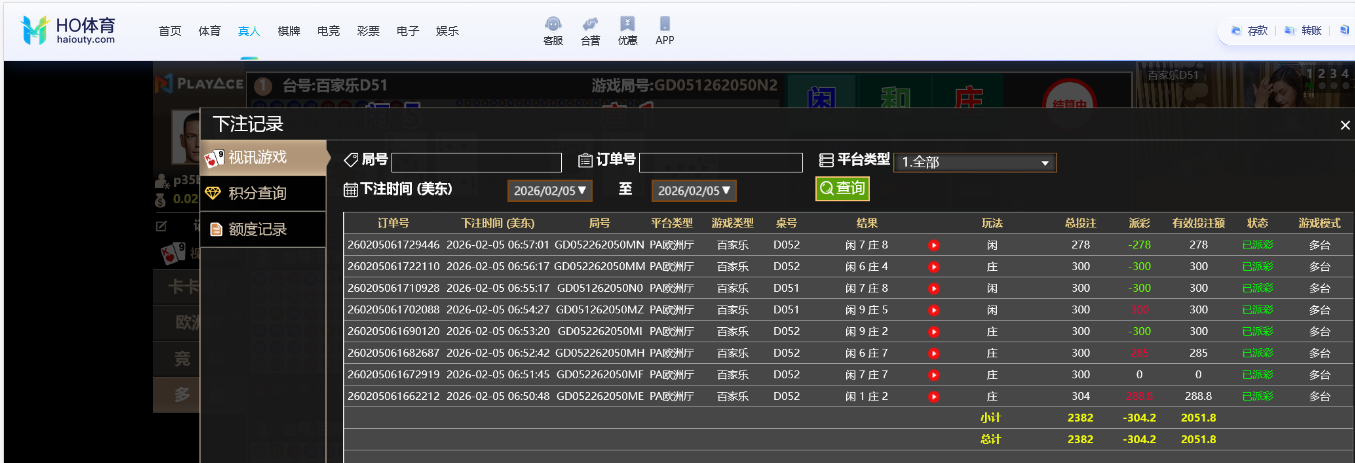
Task: Focus the 订单号 input field
Action: (x=720, y=163)
